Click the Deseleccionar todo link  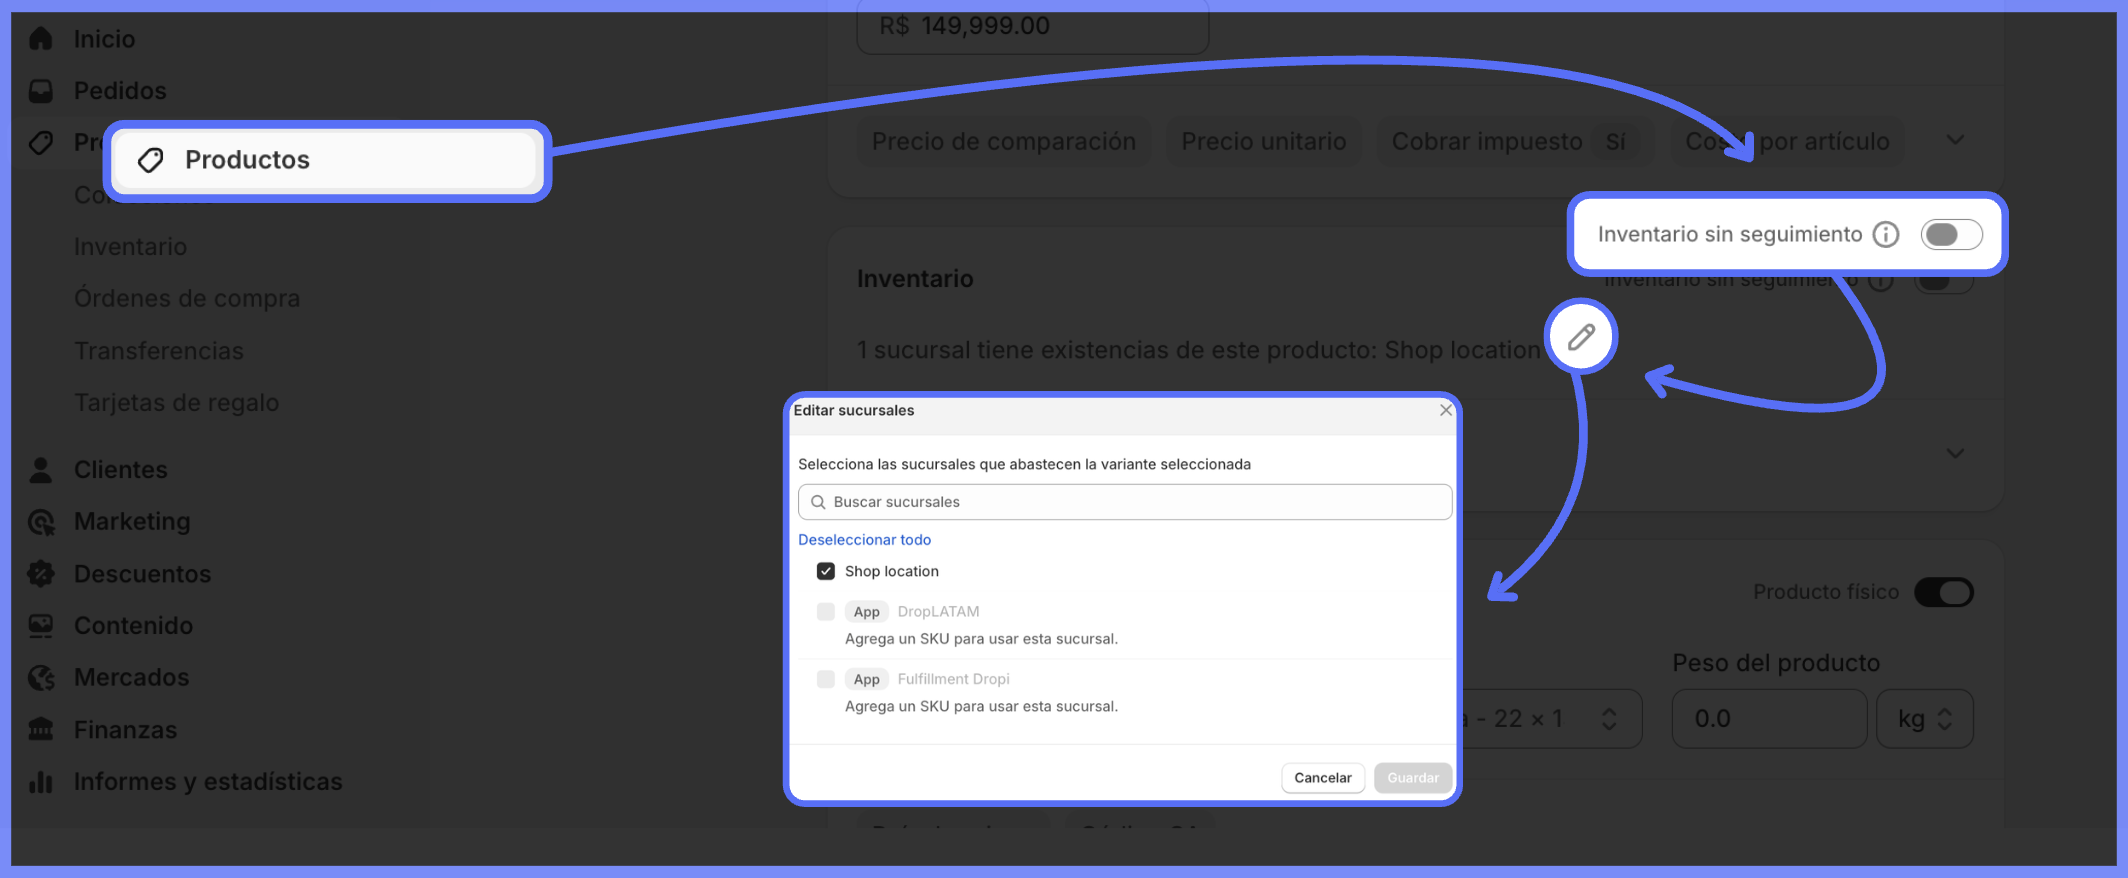point(864,540)
